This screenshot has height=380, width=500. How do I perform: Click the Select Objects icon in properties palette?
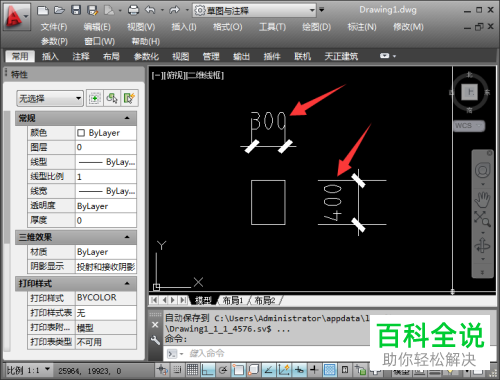[x=112, y=98]
